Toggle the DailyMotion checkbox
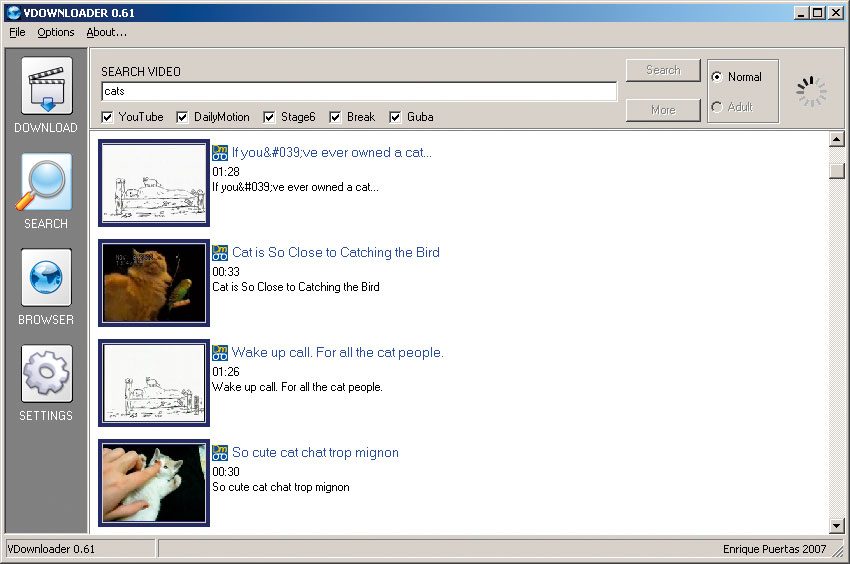 click(x=182, y=117)
